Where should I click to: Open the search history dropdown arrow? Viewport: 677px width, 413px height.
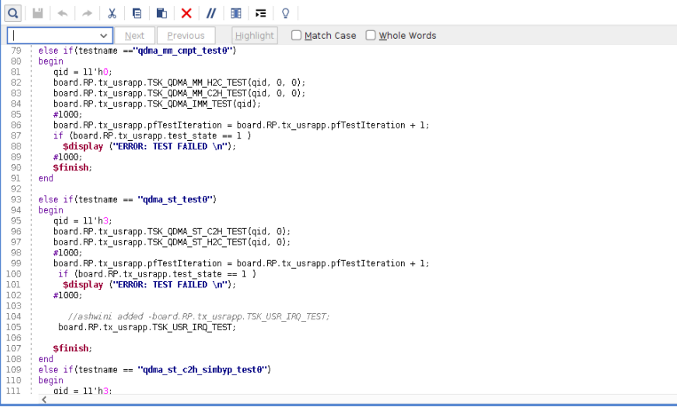(103, 36)
